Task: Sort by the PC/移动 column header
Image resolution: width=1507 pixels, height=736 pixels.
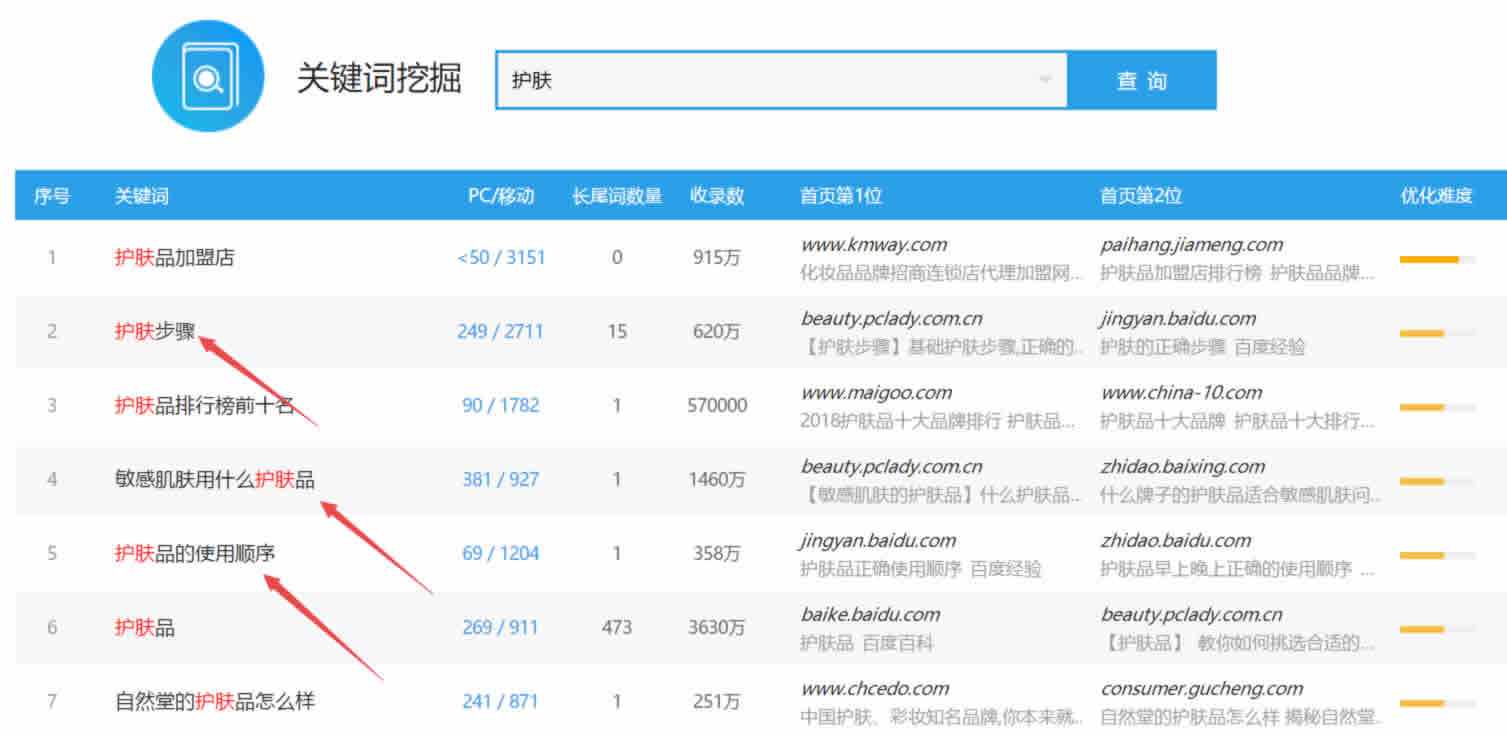Action: pyautogui.click(x=501, y=196)
